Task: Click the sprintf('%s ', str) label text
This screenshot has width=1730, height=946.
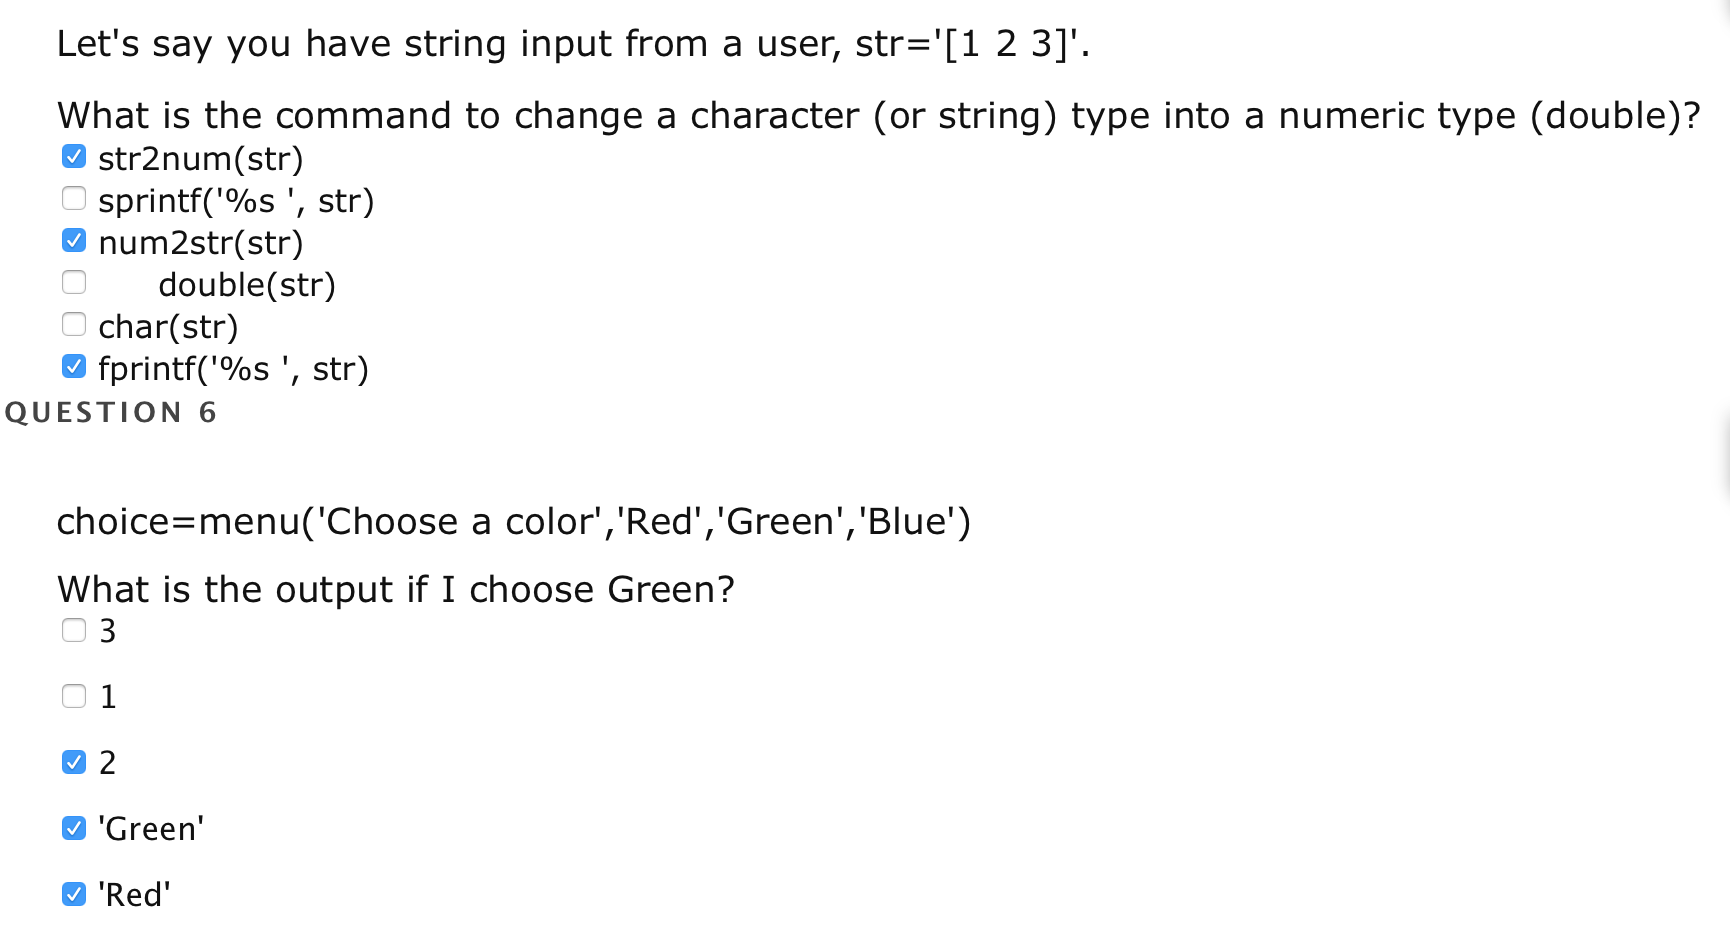Action: 236,201
